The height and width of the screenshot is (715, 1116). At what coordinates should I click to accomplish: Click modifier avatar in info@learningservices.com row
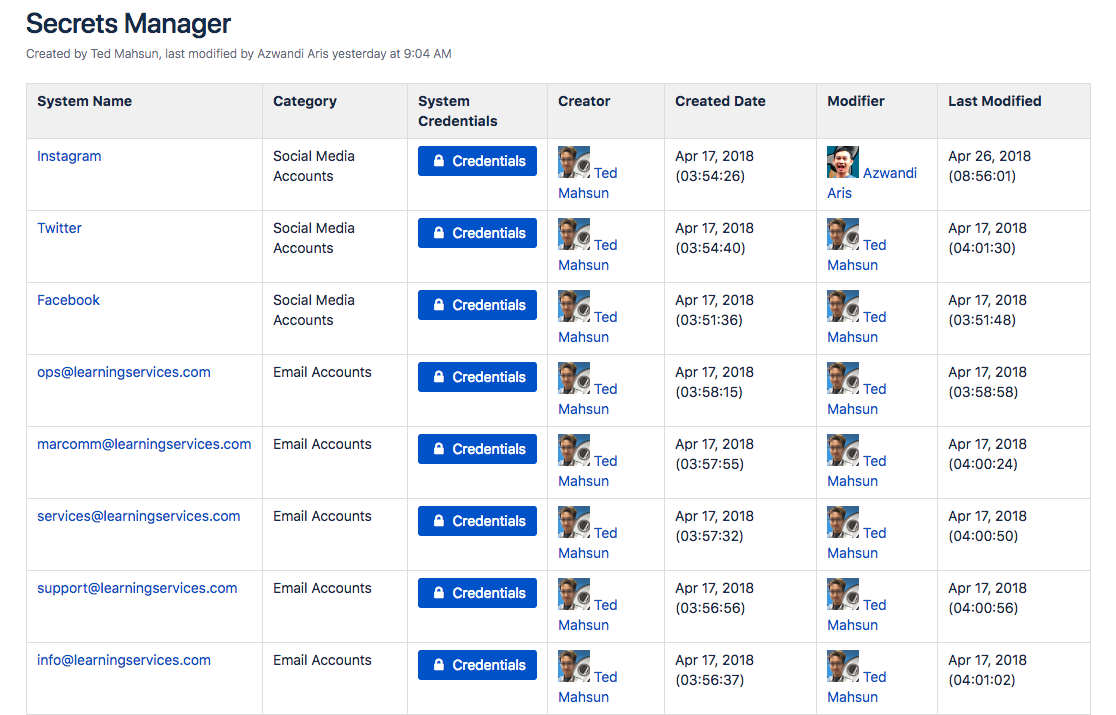[843, 665]
